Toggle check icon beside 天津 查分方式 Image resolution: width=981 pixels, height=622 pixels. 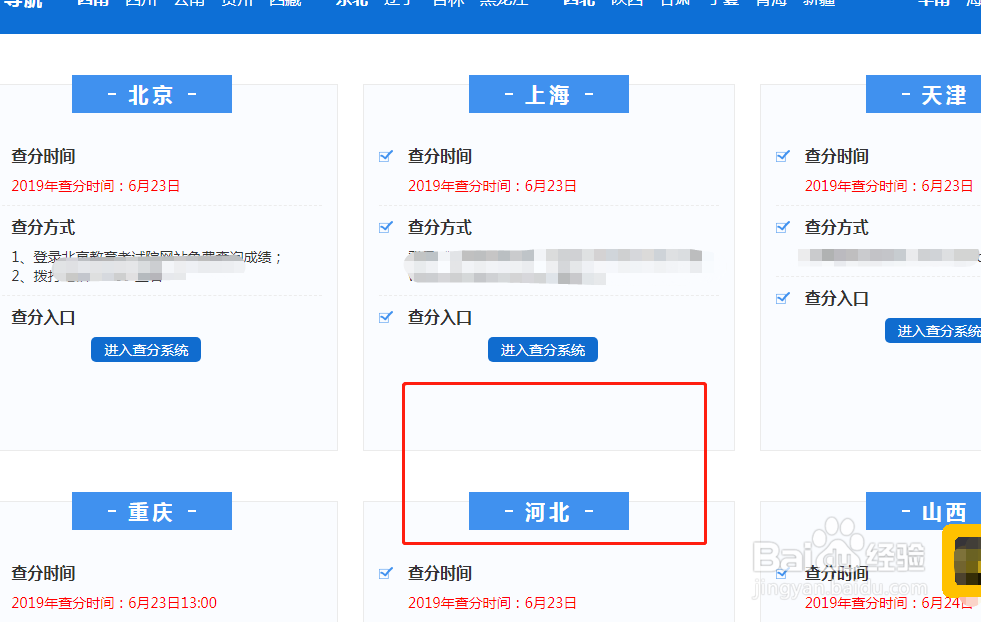[783, 227]
